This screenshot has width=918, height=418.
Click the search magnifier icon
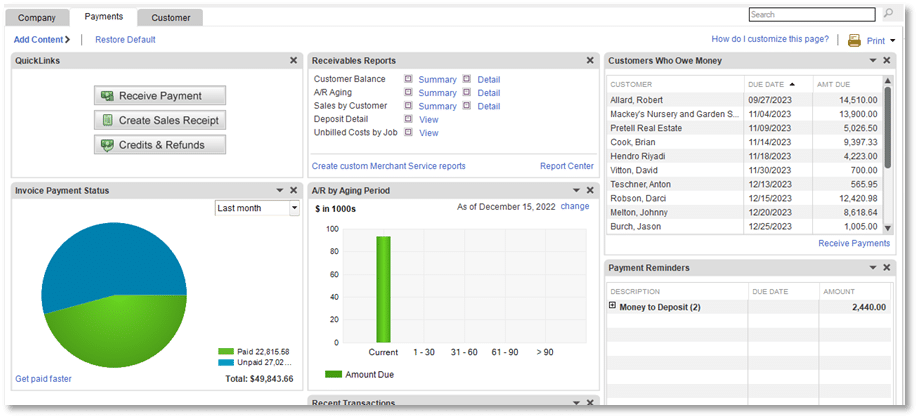[x=889, y=13]
